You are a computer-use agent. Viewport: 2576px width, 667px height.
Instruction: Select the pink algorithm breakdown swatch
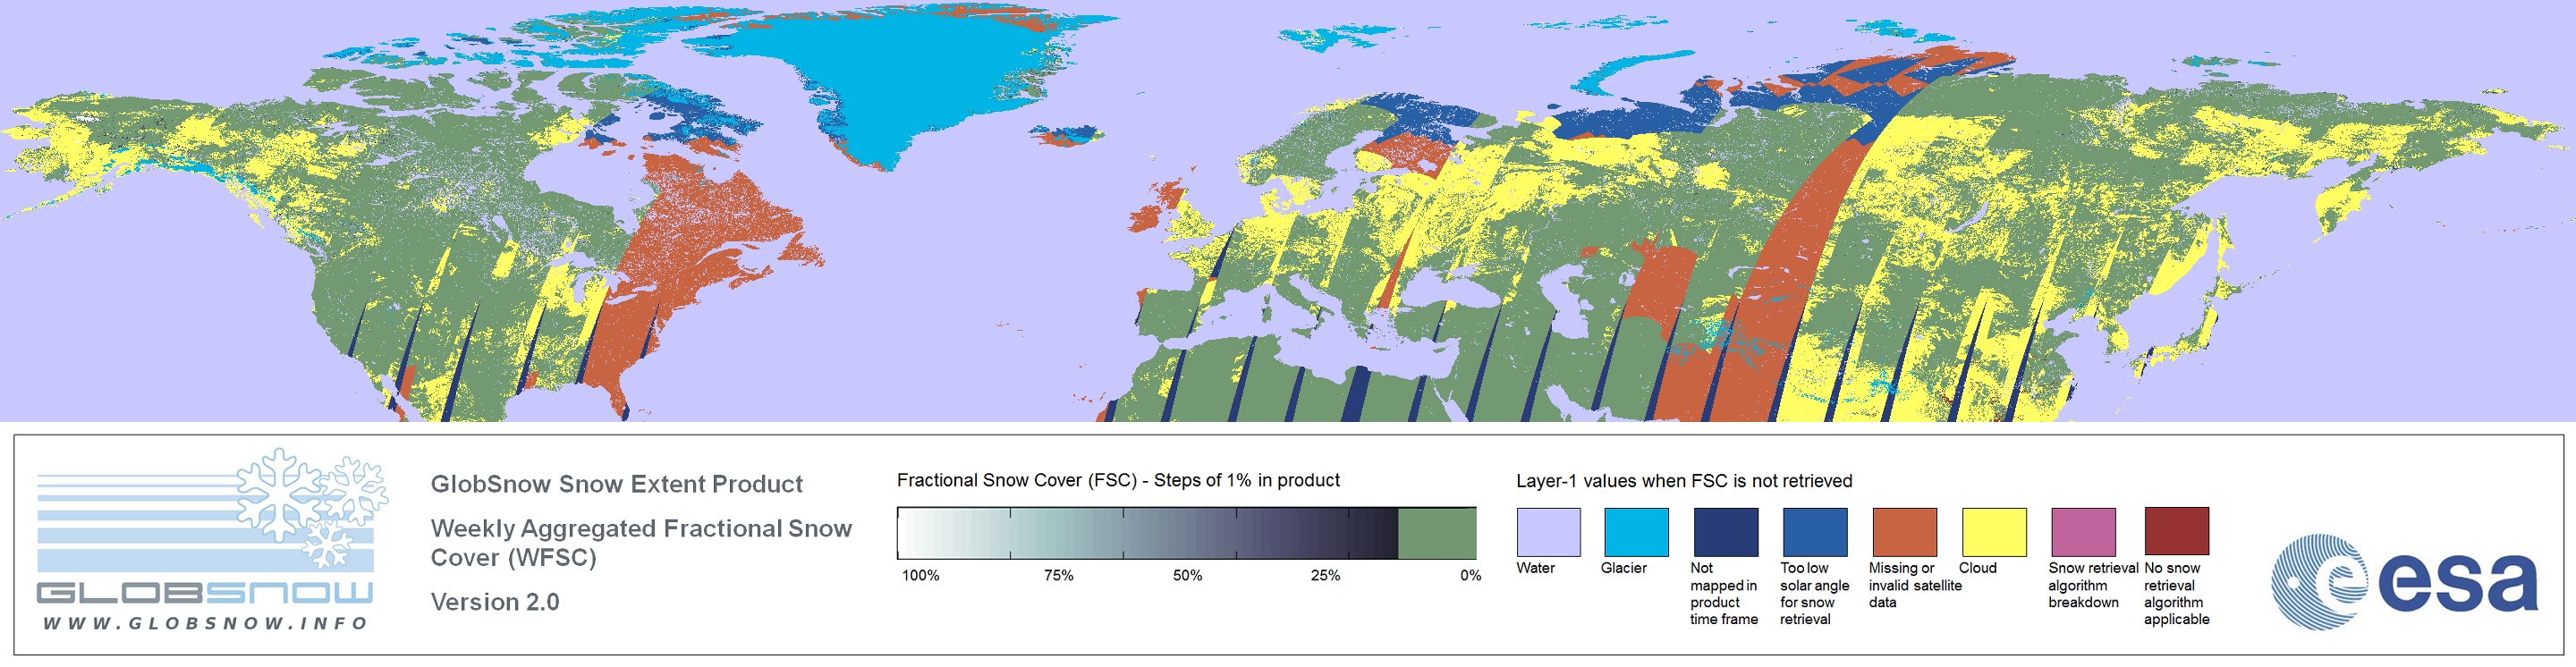(2083, 532)
